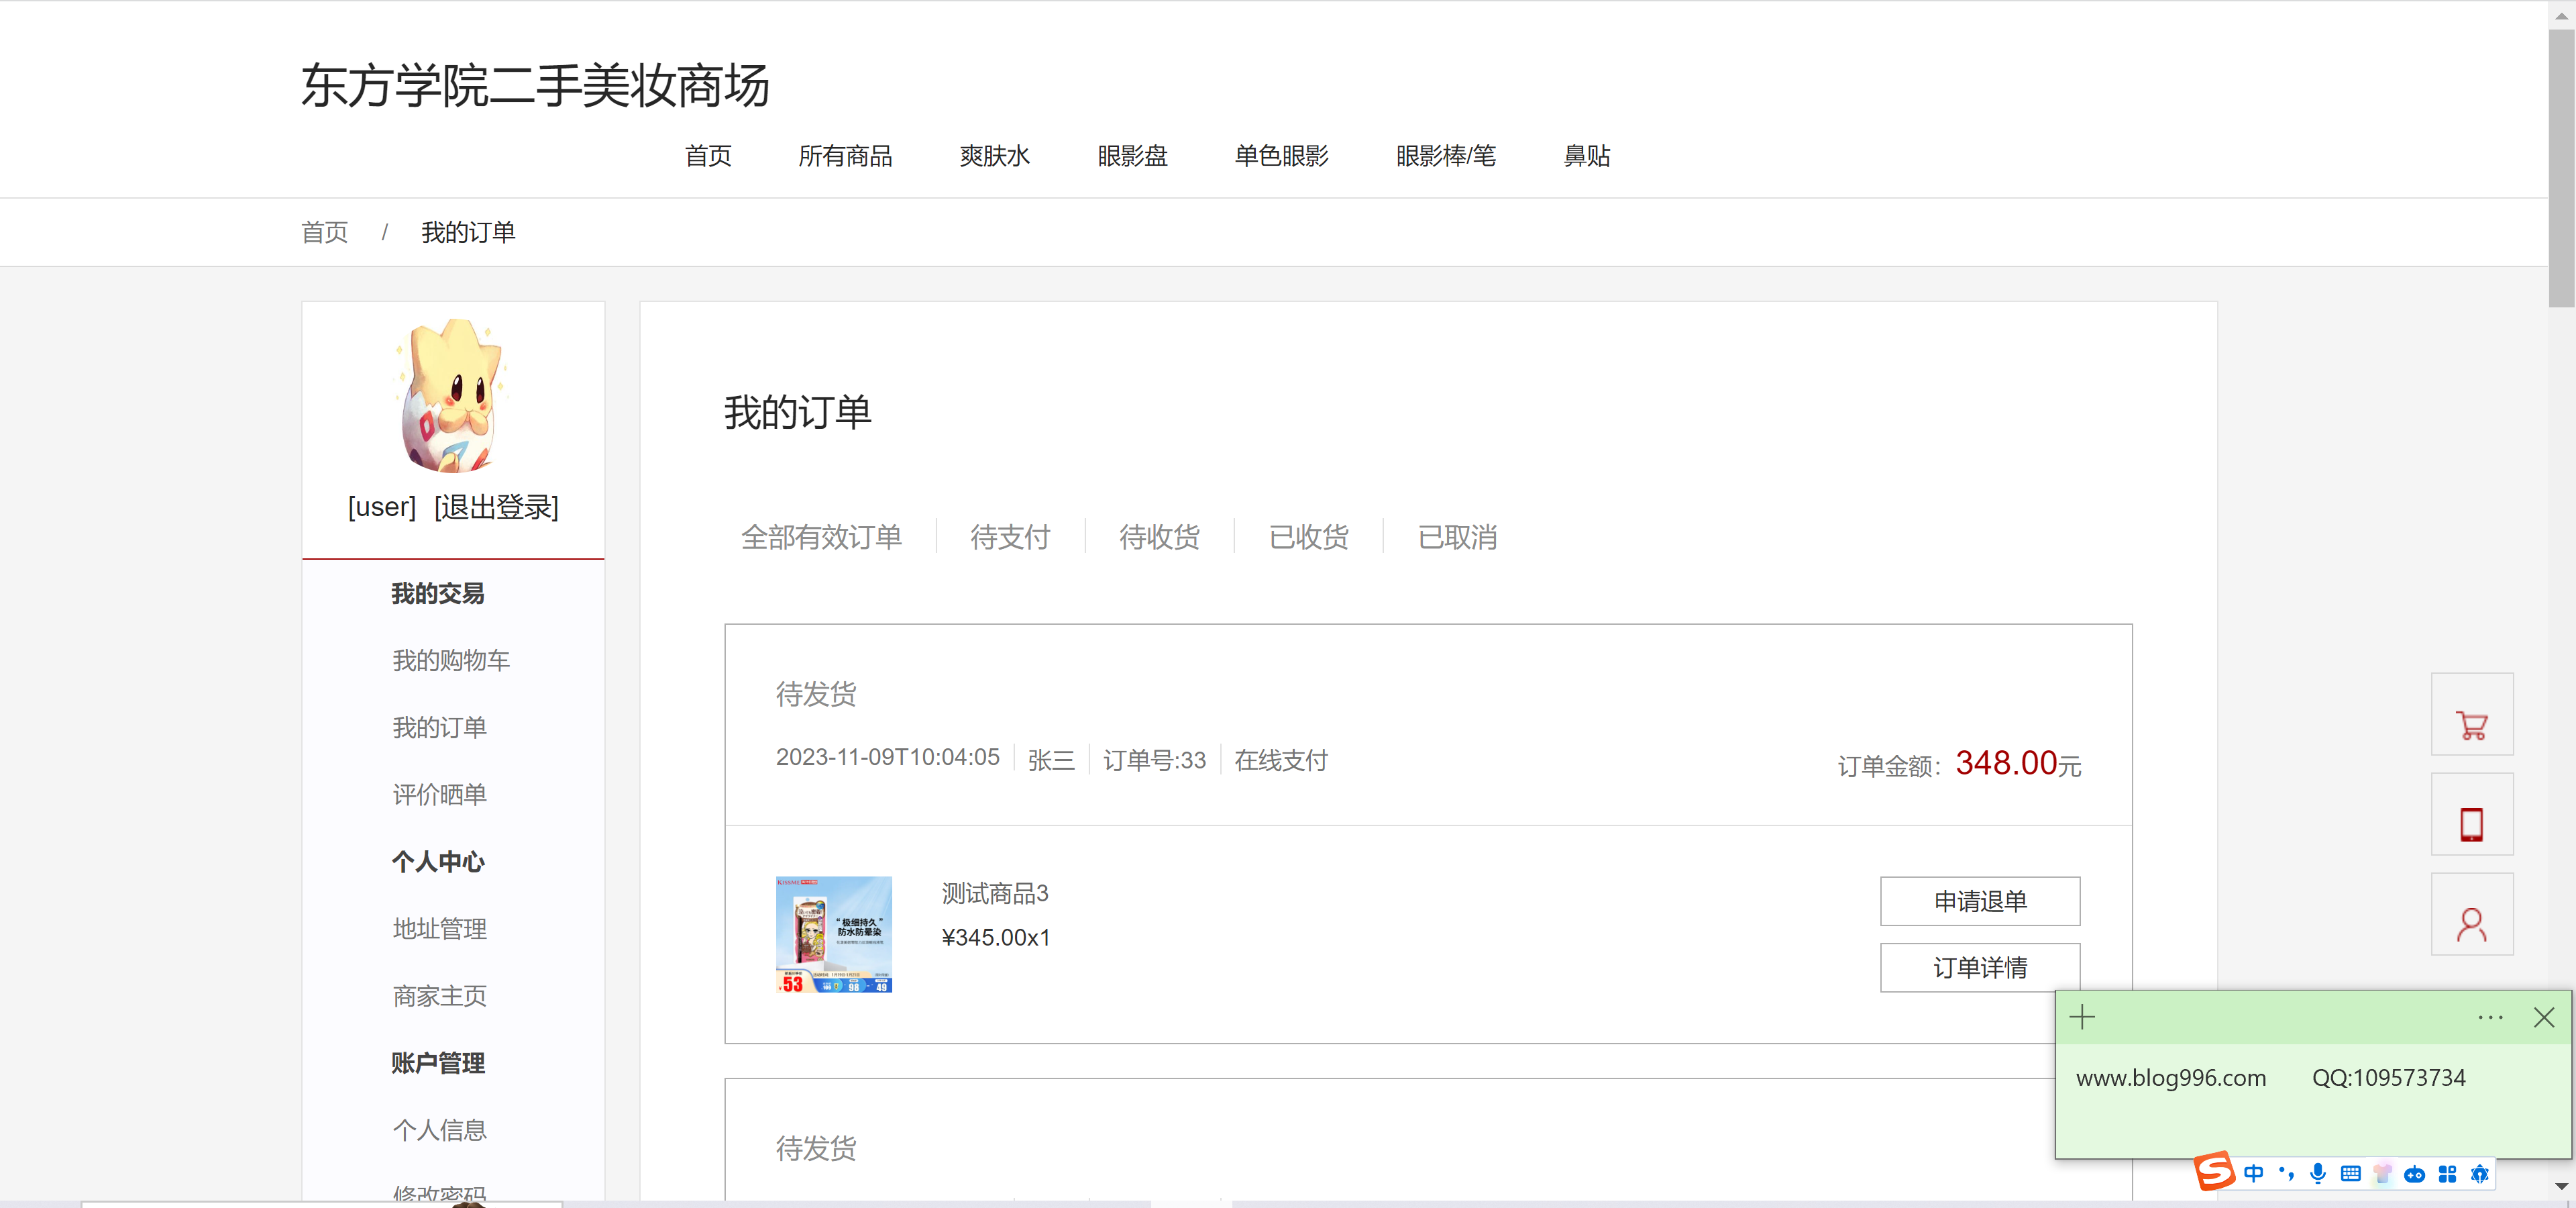Click the vertical scrollbar thumb
2576x1208 pixels.
click(2561, 168)
